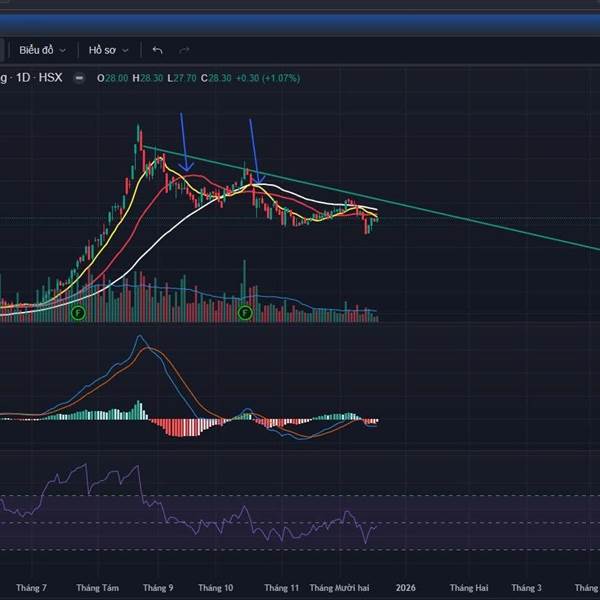Click the redo arrow icon

point(184,49)
